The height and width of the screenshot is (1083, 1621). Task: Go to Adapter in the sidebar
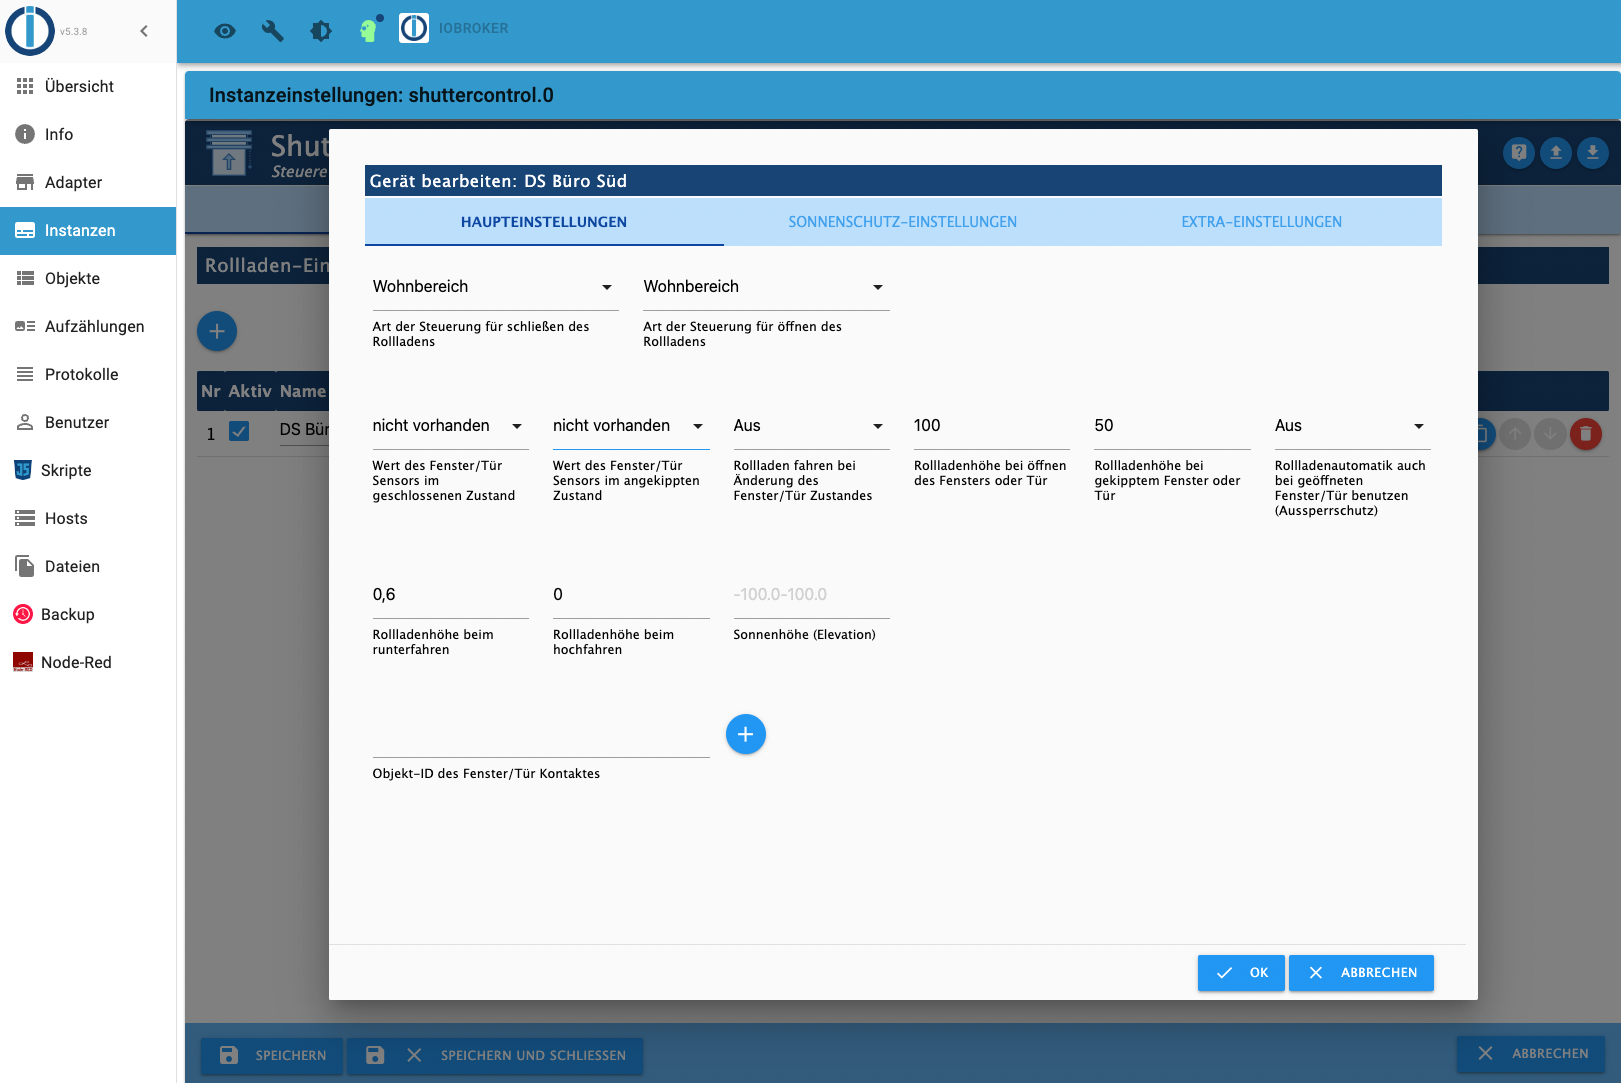click(x=88, y=183)
